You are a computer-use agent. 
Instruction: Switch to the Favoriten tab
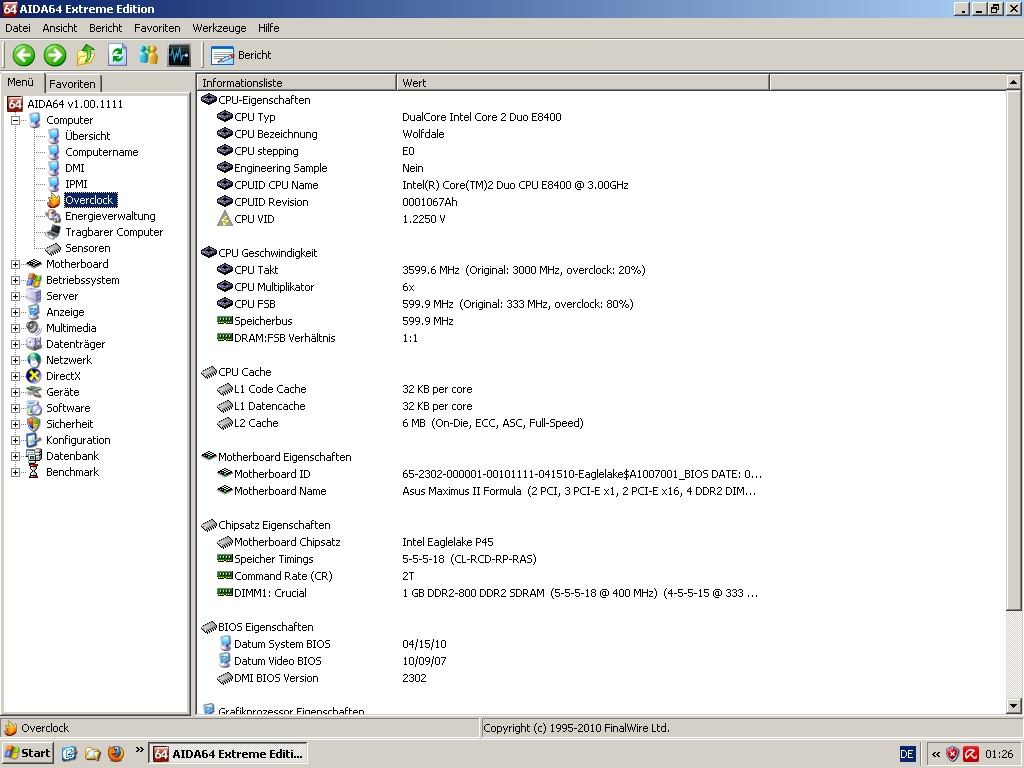(72, 84)
